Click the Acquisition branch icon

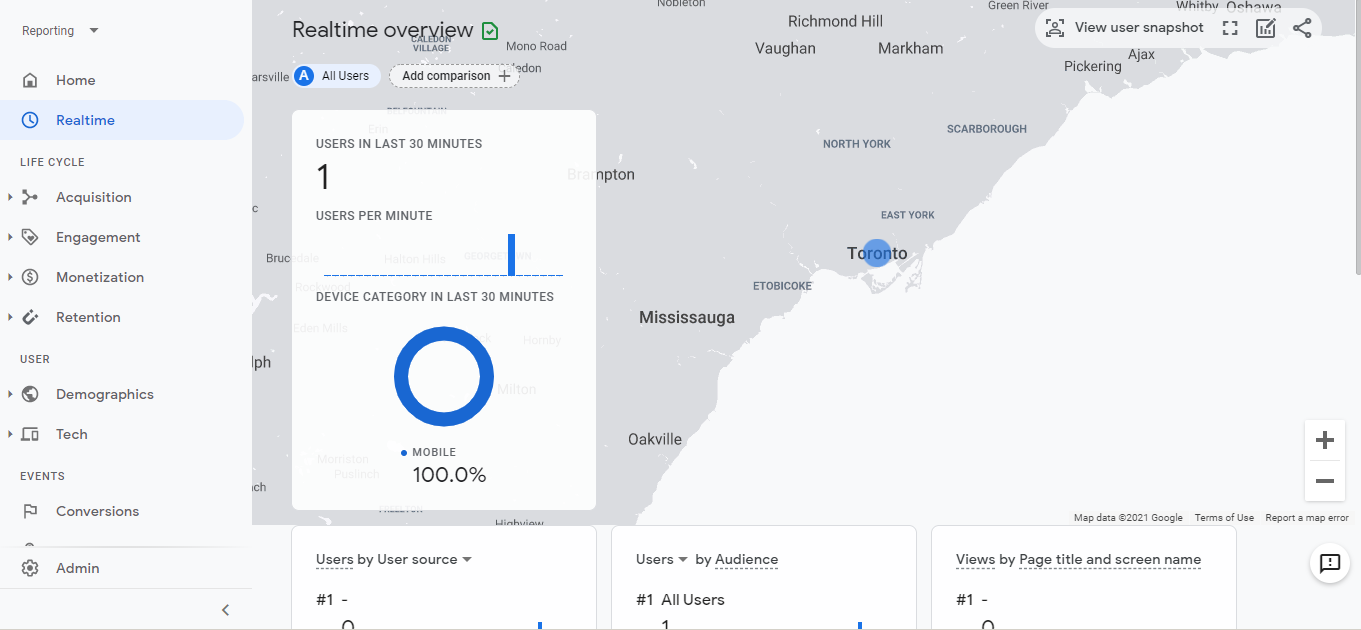30,197
